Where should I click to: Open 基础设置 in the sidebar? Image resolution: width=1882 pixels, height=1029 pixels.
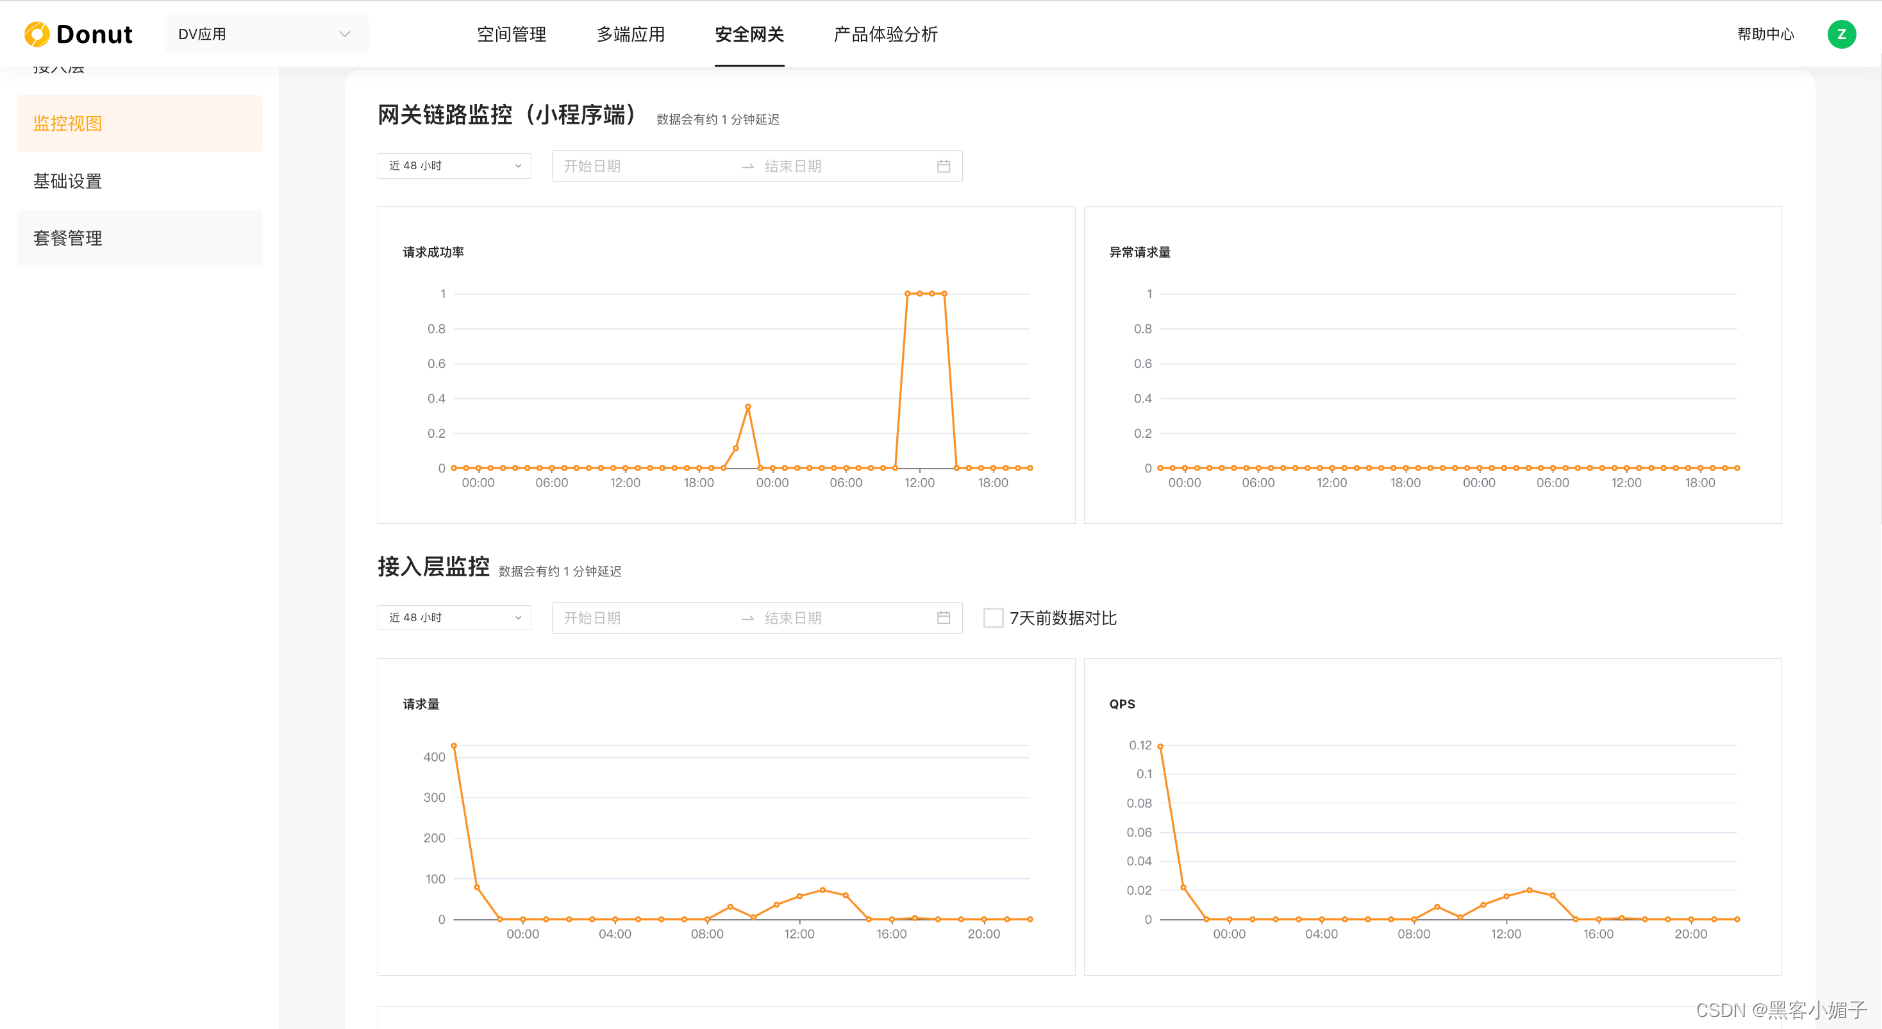[x=140, y=181]
